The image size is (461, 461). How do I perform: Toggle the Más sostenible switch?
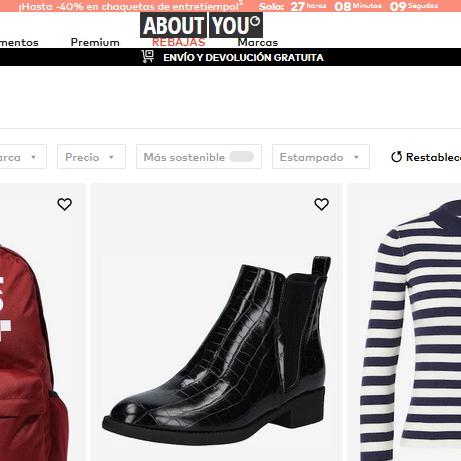(x=242, y=157)
